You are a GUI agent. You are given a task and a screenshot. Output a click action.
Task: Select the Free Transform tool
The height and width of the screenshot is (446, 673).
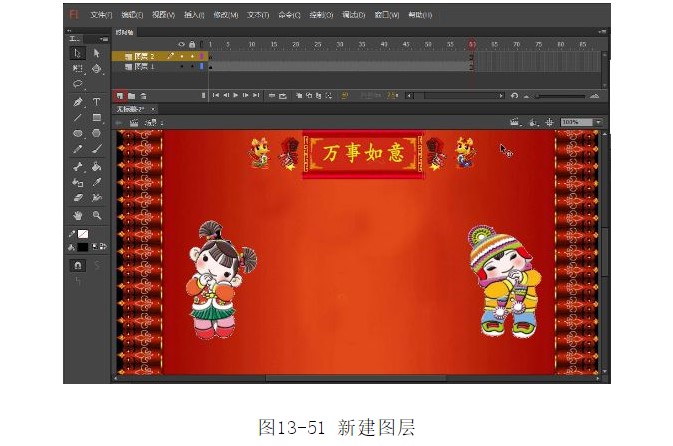point(78,69)
